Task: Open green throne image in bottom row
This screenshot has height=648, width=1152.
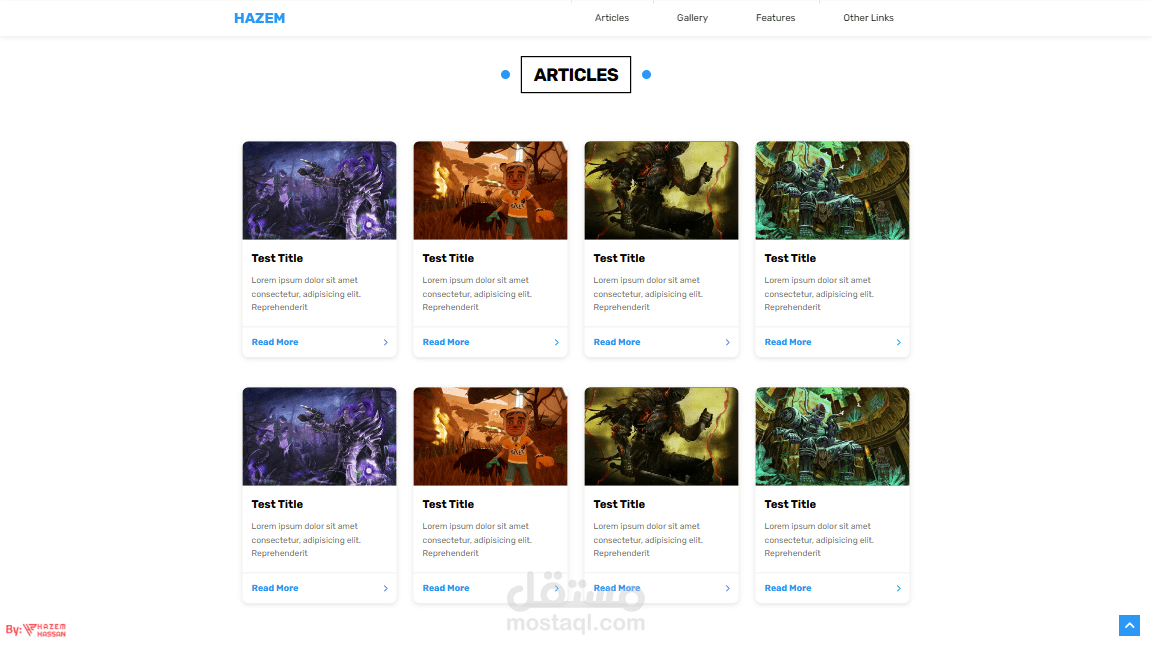Action: coord(832,436)
